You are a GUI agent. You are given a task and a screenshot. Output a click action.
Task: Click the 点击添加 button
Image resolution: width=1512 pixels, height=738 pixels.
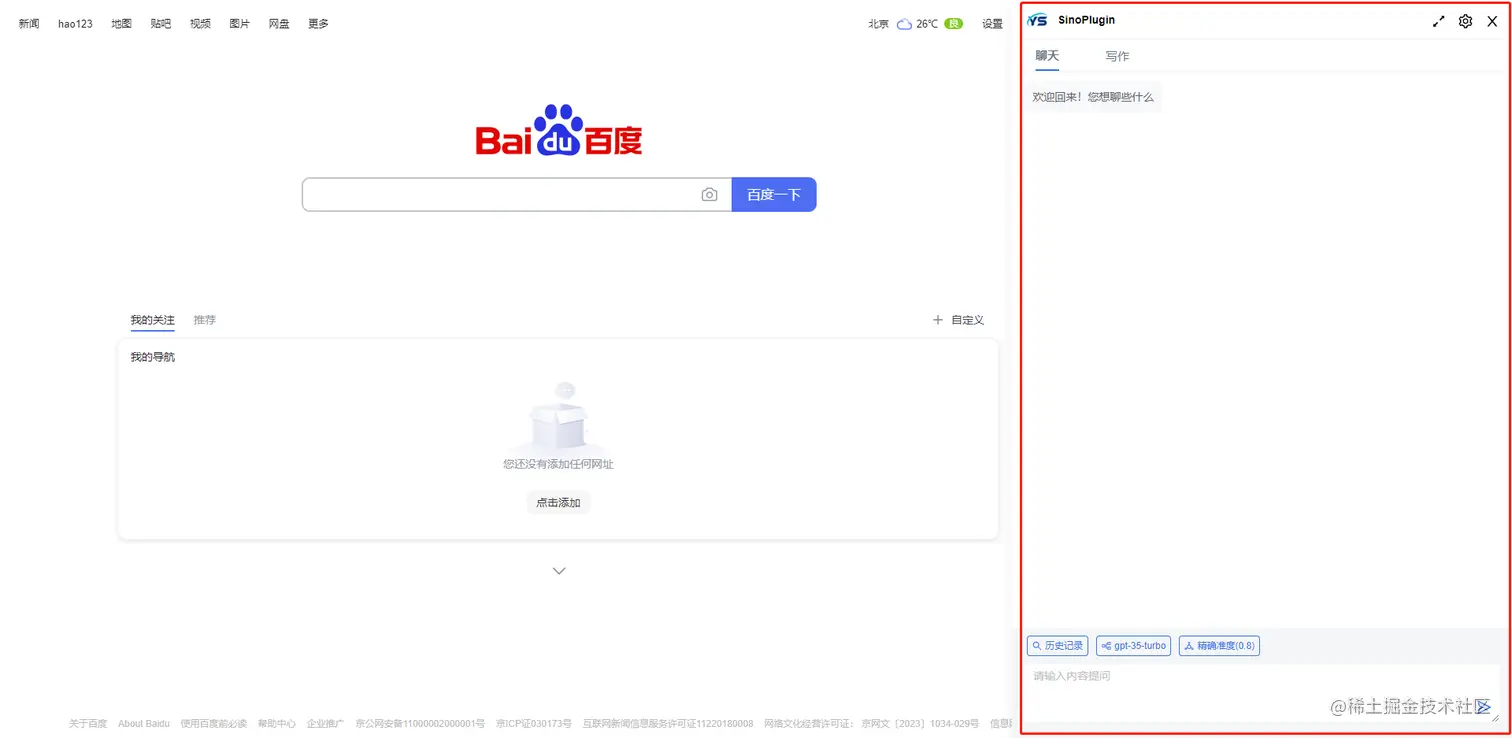(558, 503)
